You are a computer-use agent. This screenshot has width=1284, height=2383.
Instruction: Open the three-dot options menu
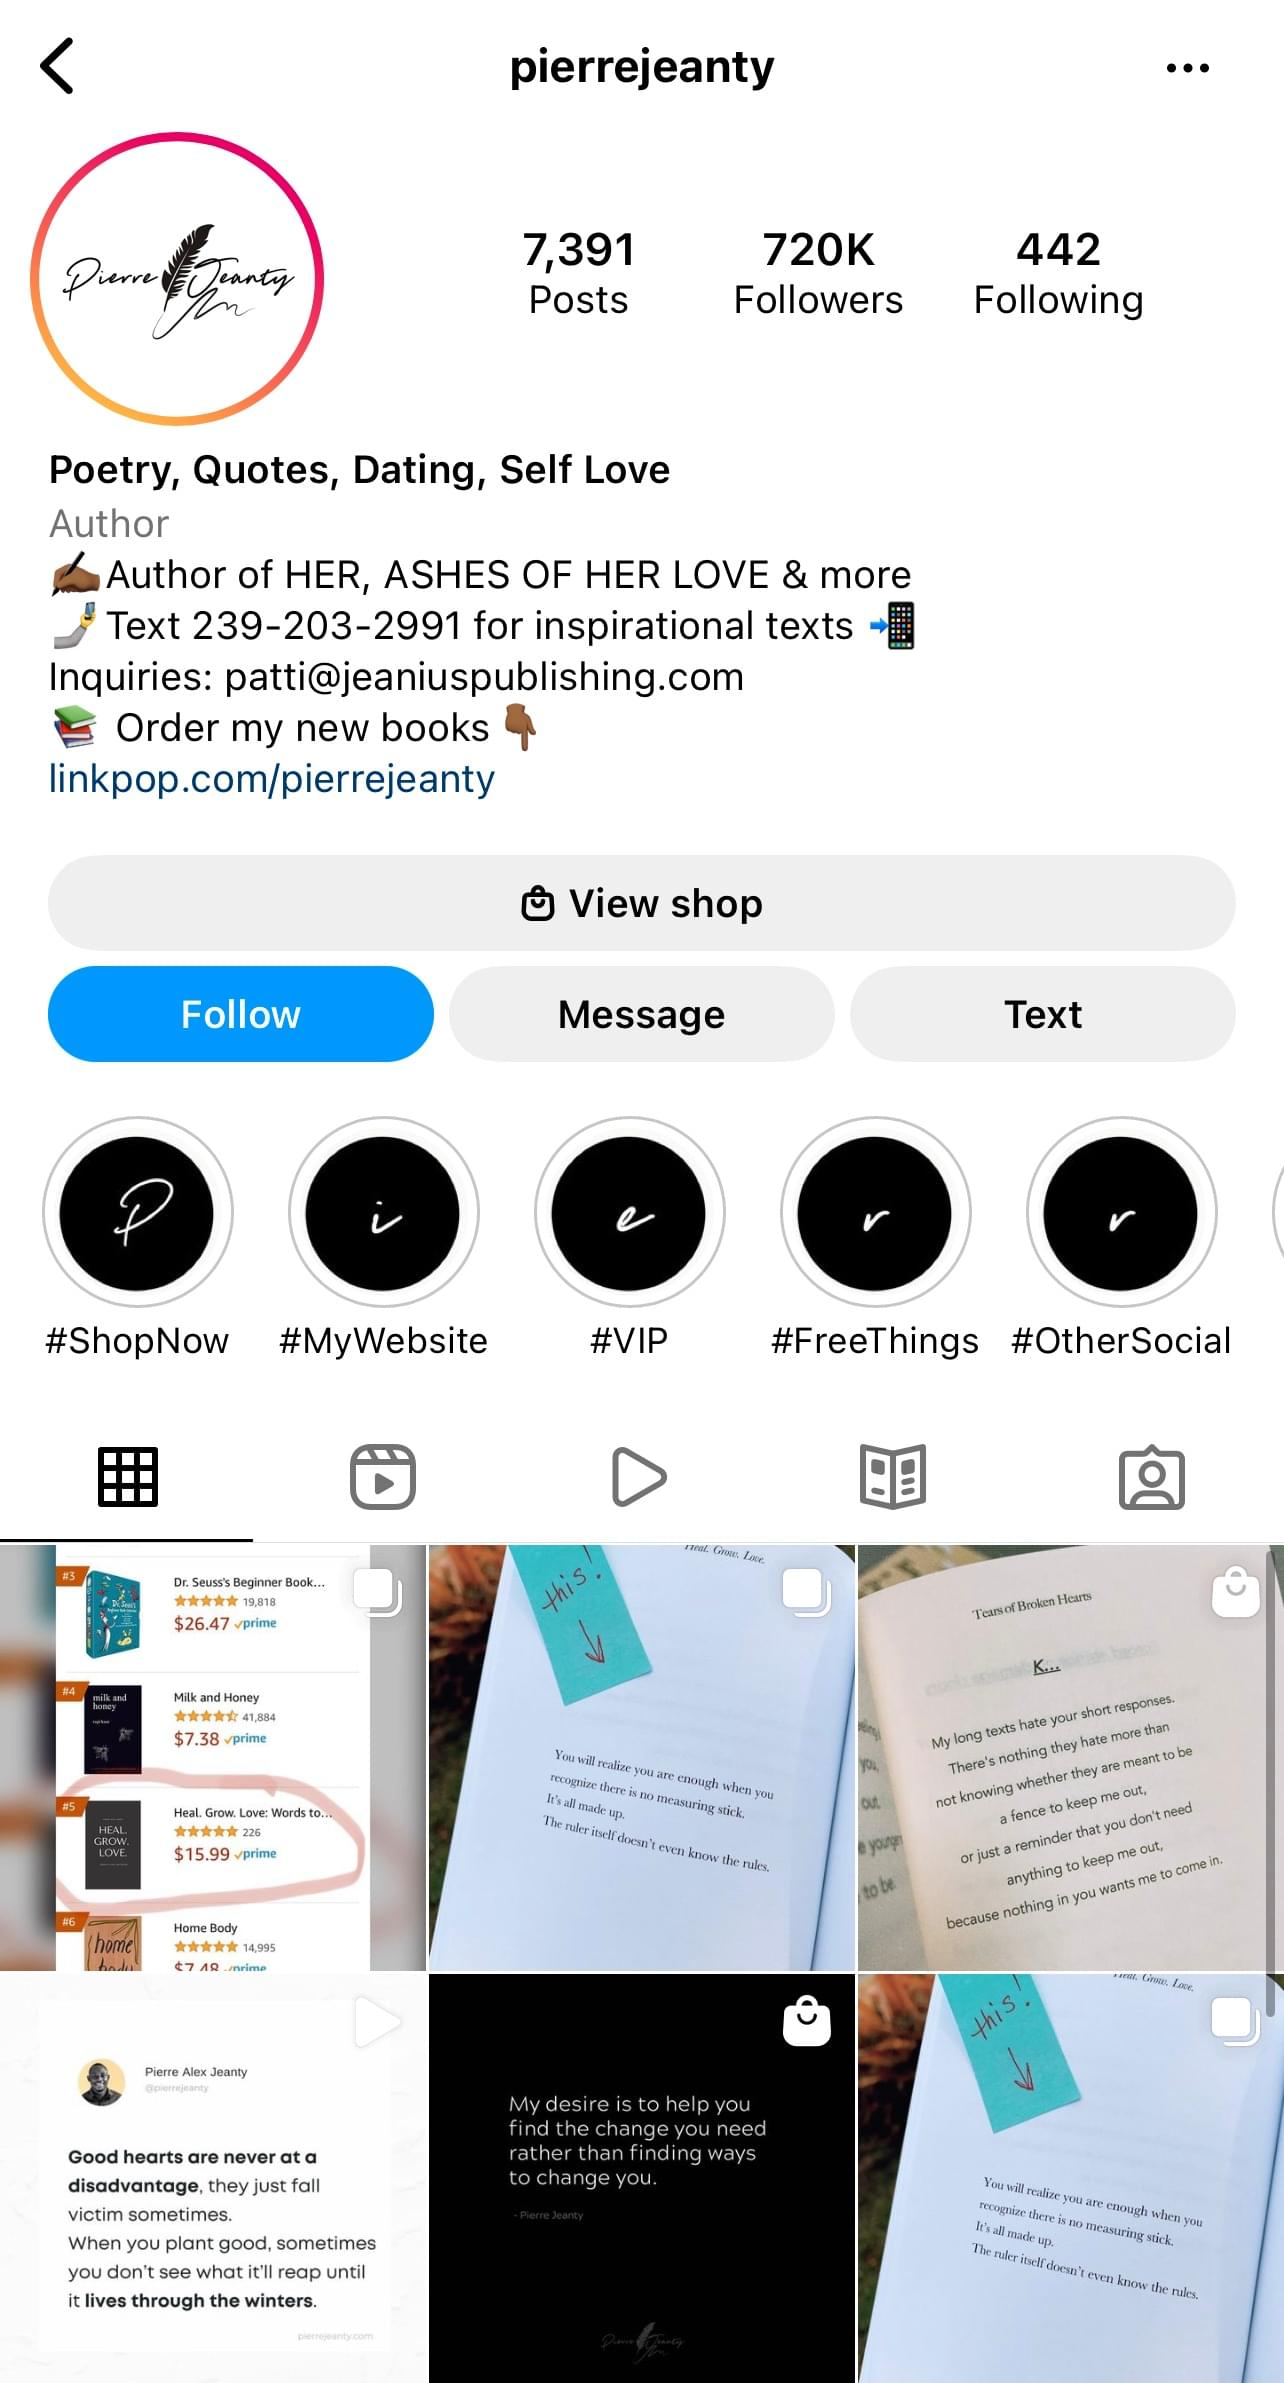pyautogui.click(x=1187, y=67)
